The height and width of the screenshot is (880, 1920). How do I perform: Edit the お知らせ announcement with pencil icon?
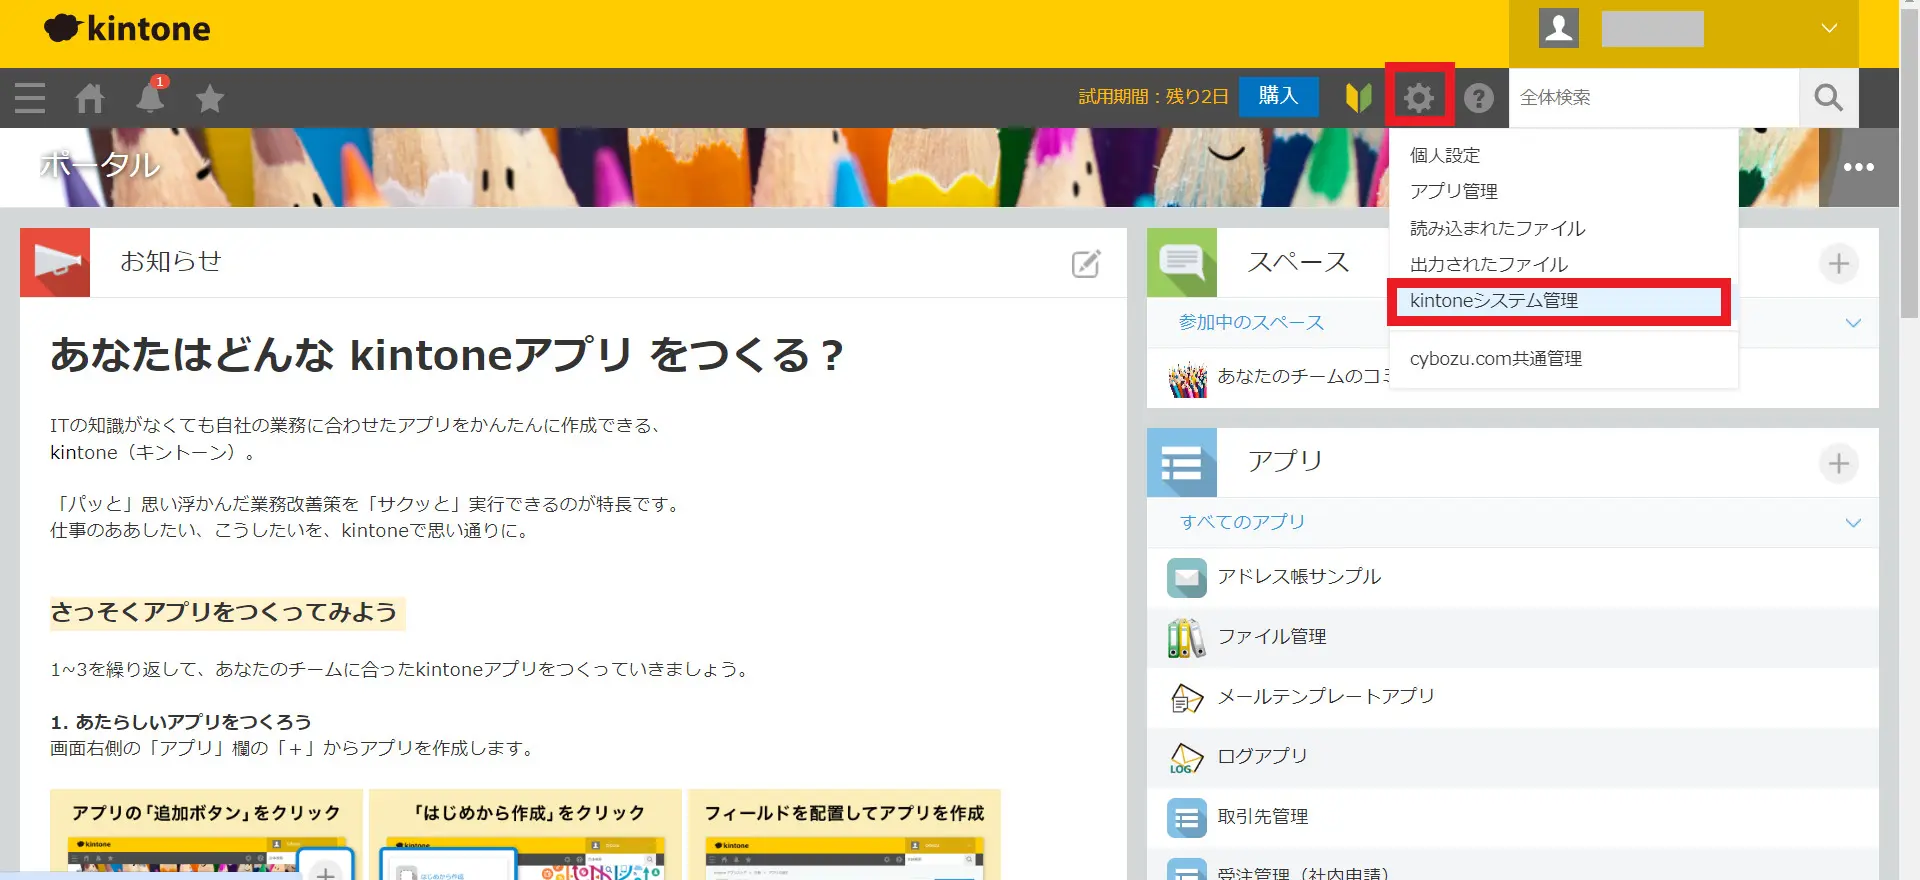coord(1086,263)
